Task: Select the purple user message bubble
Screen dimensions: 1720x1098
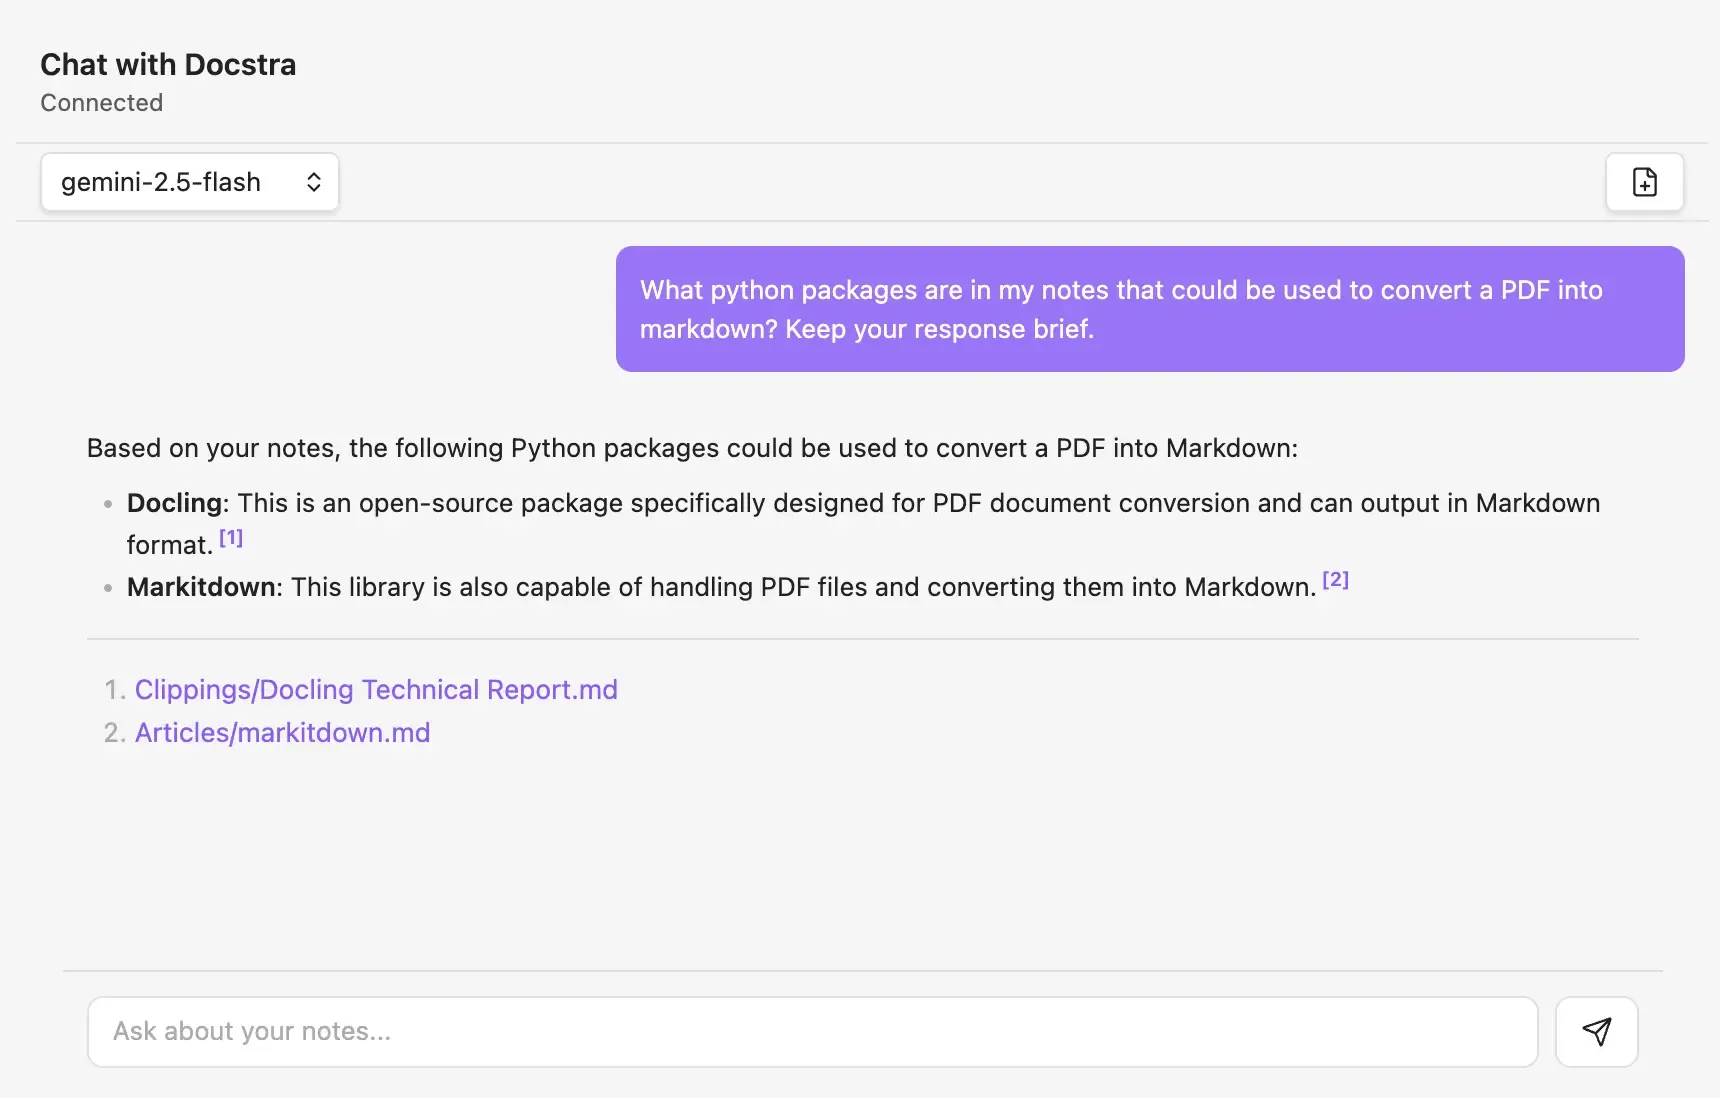Action: pyautogui.click(x=1148, y=309)
